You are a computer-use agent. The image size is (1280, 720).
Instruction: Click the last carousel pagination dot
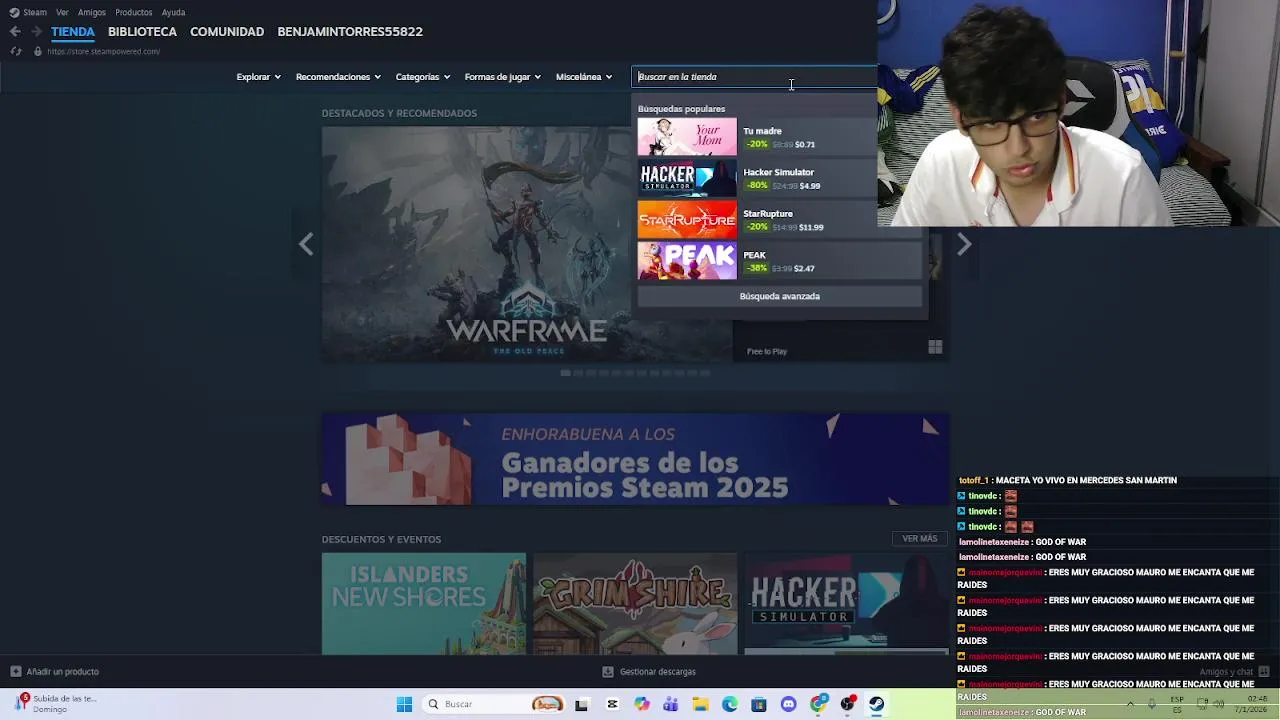point(704,373)
